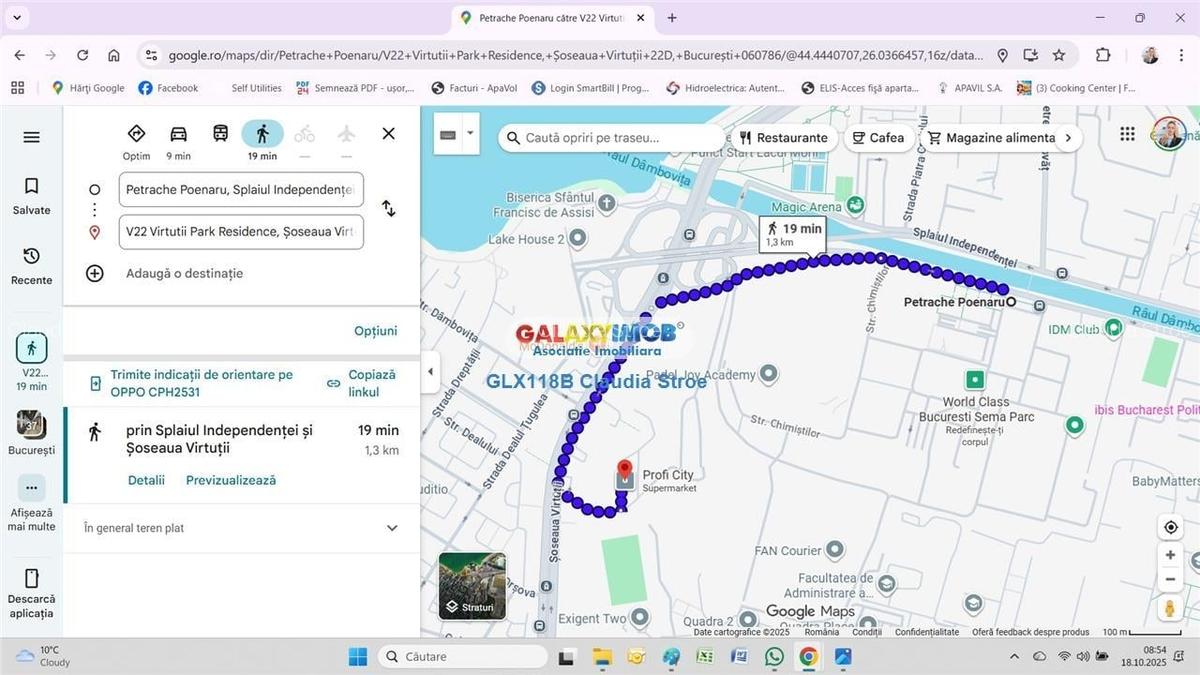Open the hamburger main menu
This screenshot has height=675, width=1200.
[31, 138]
